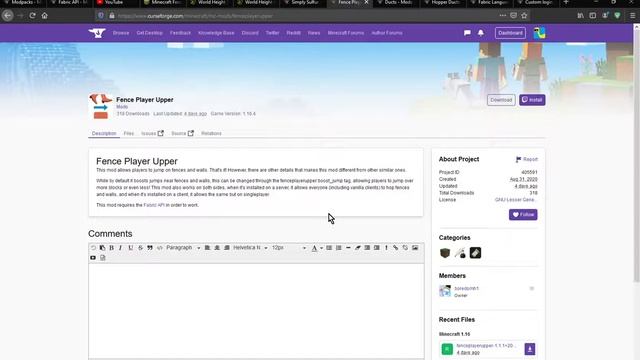
Task: Open the GNU Lesser General license link
Action: click(515, 200)
